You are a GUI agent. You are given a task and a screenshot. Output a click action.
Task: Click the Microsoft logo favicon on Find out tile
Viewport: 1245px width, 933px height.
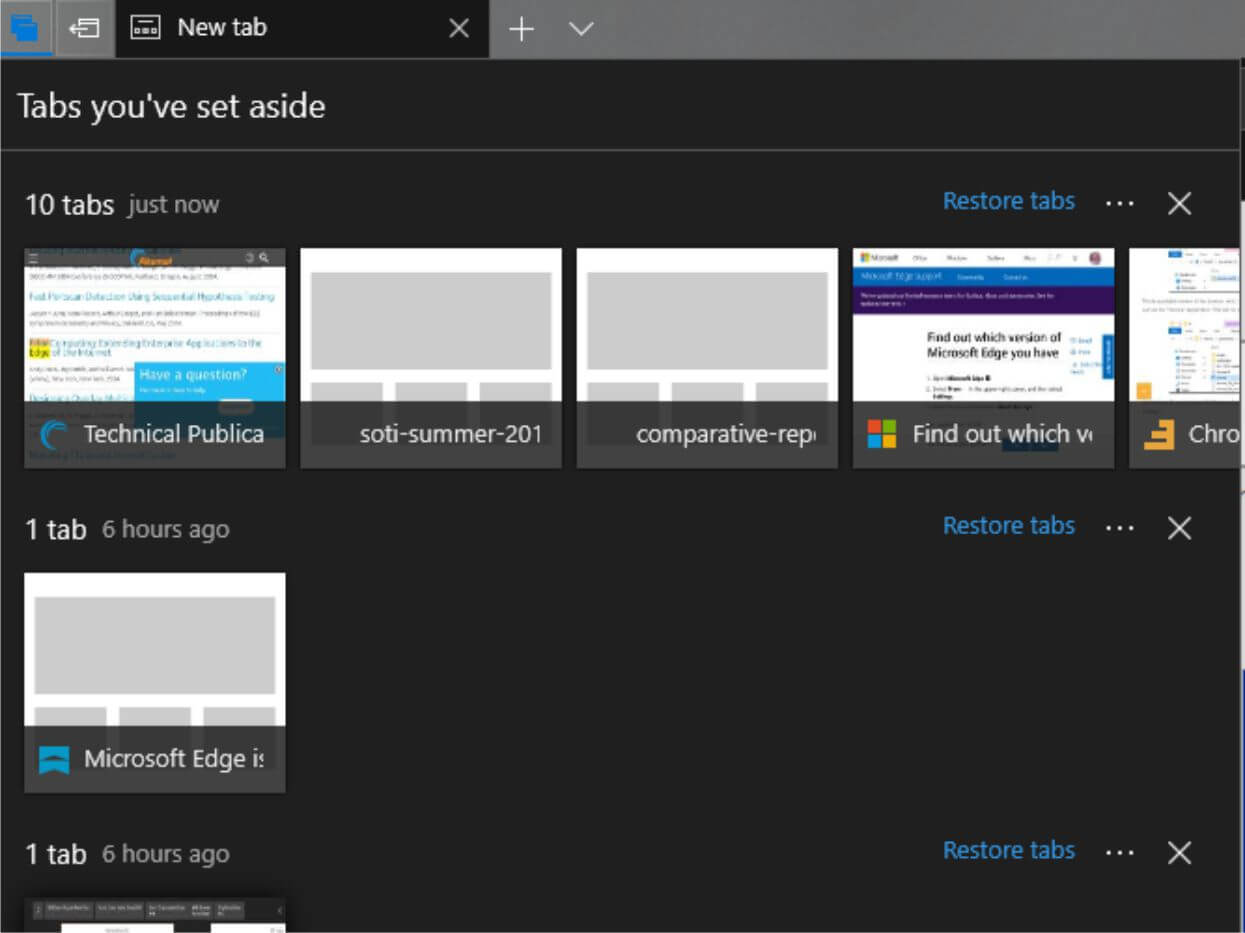(x=882, y=434)
